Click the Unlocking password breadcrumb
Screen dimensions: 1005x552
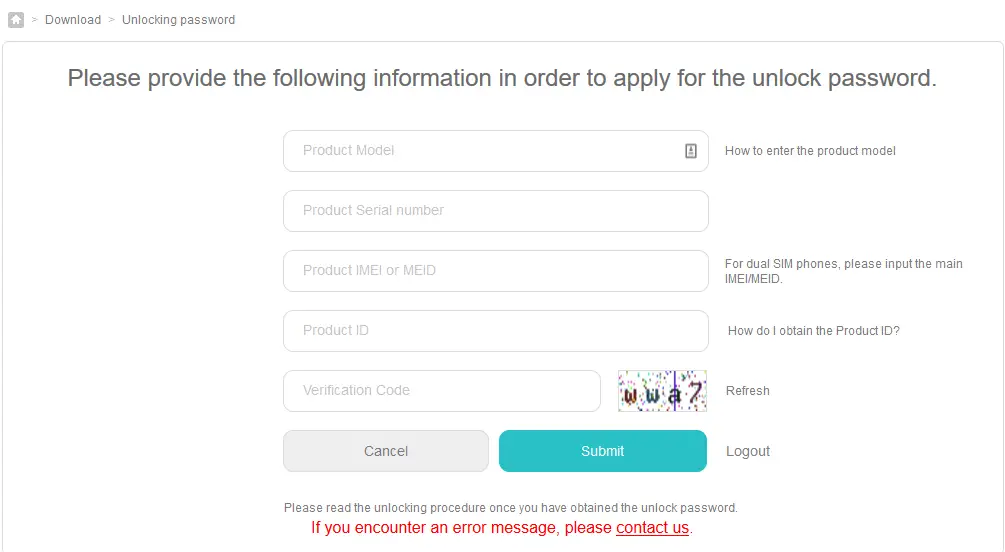coord(178,20)
